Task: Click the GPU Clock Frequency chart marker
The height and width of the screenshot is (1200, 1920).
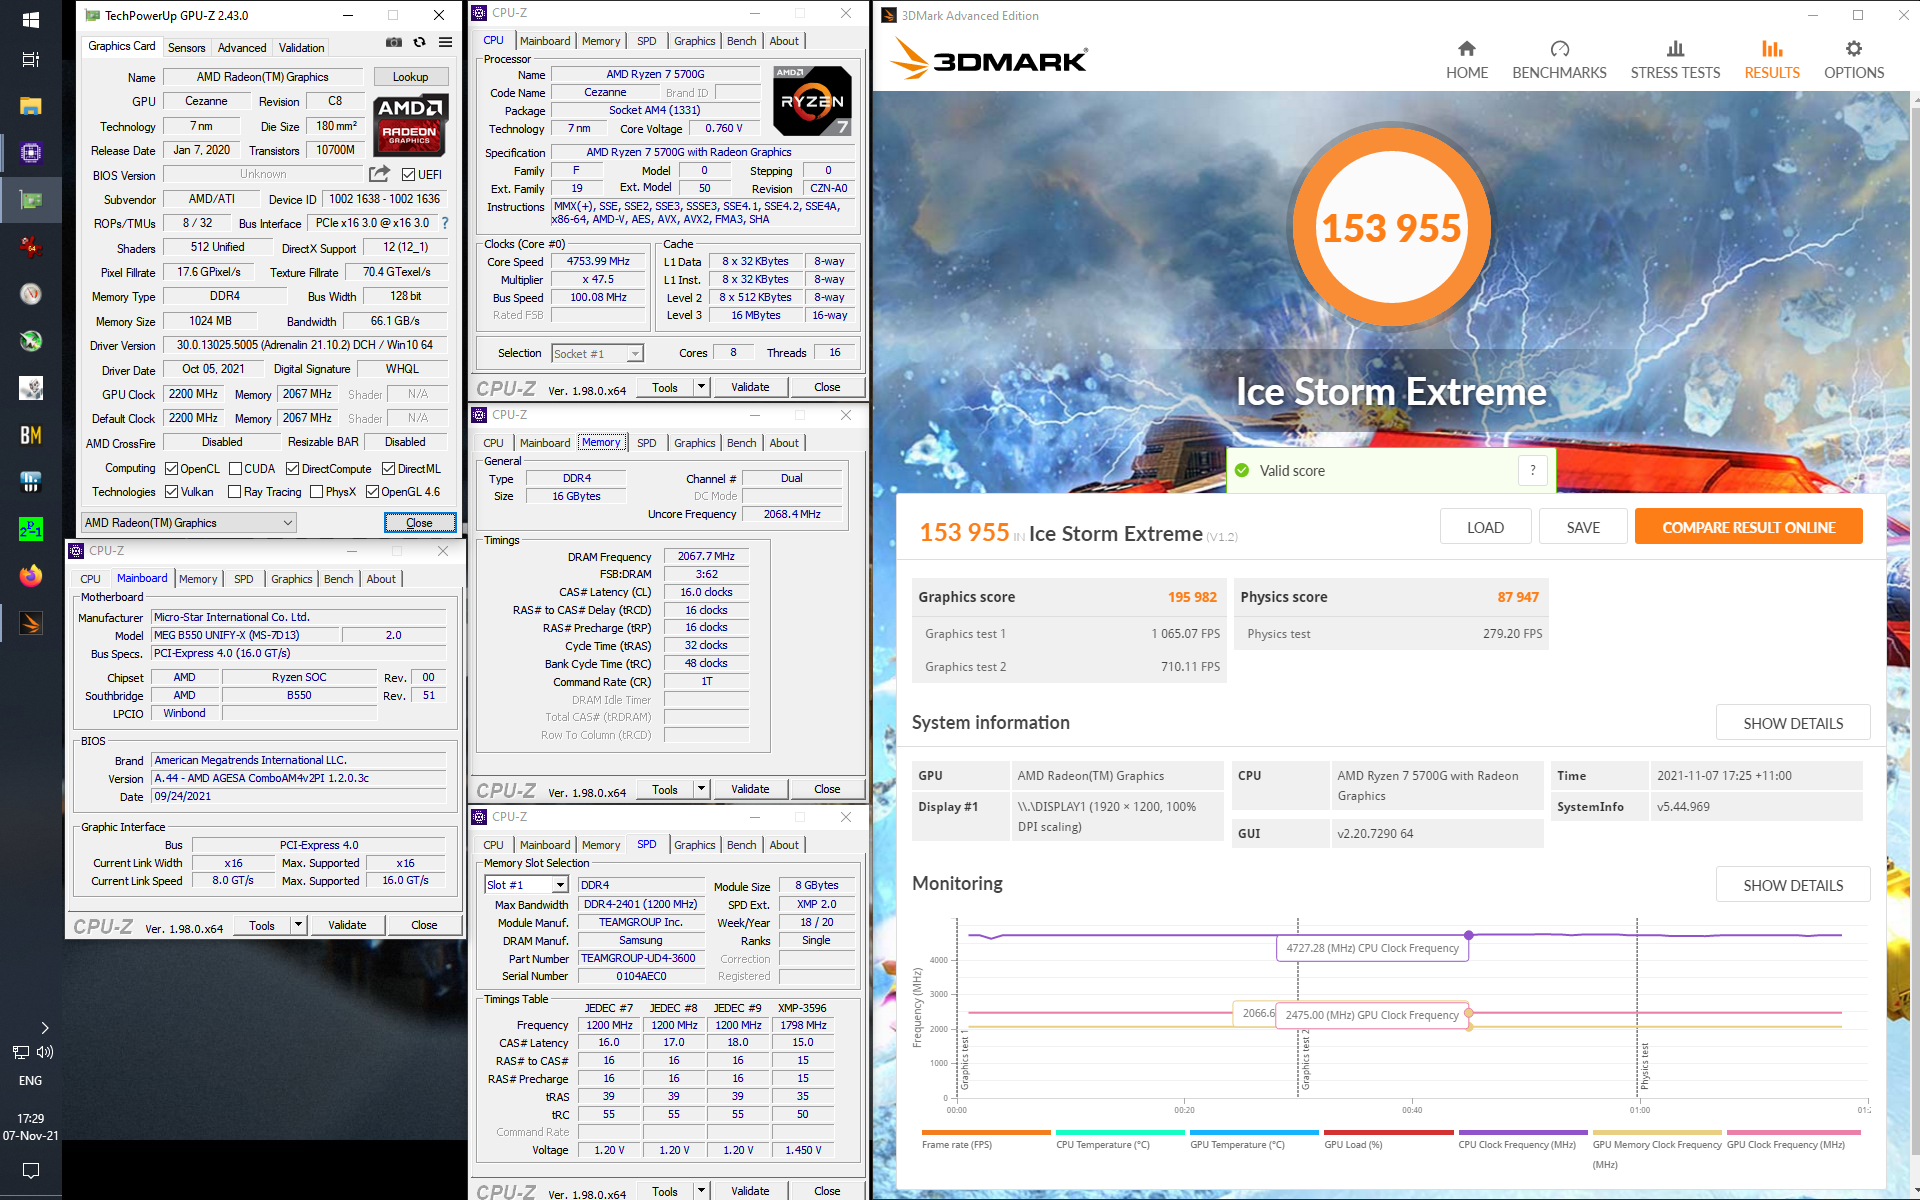Action: click(1468, 1013)
